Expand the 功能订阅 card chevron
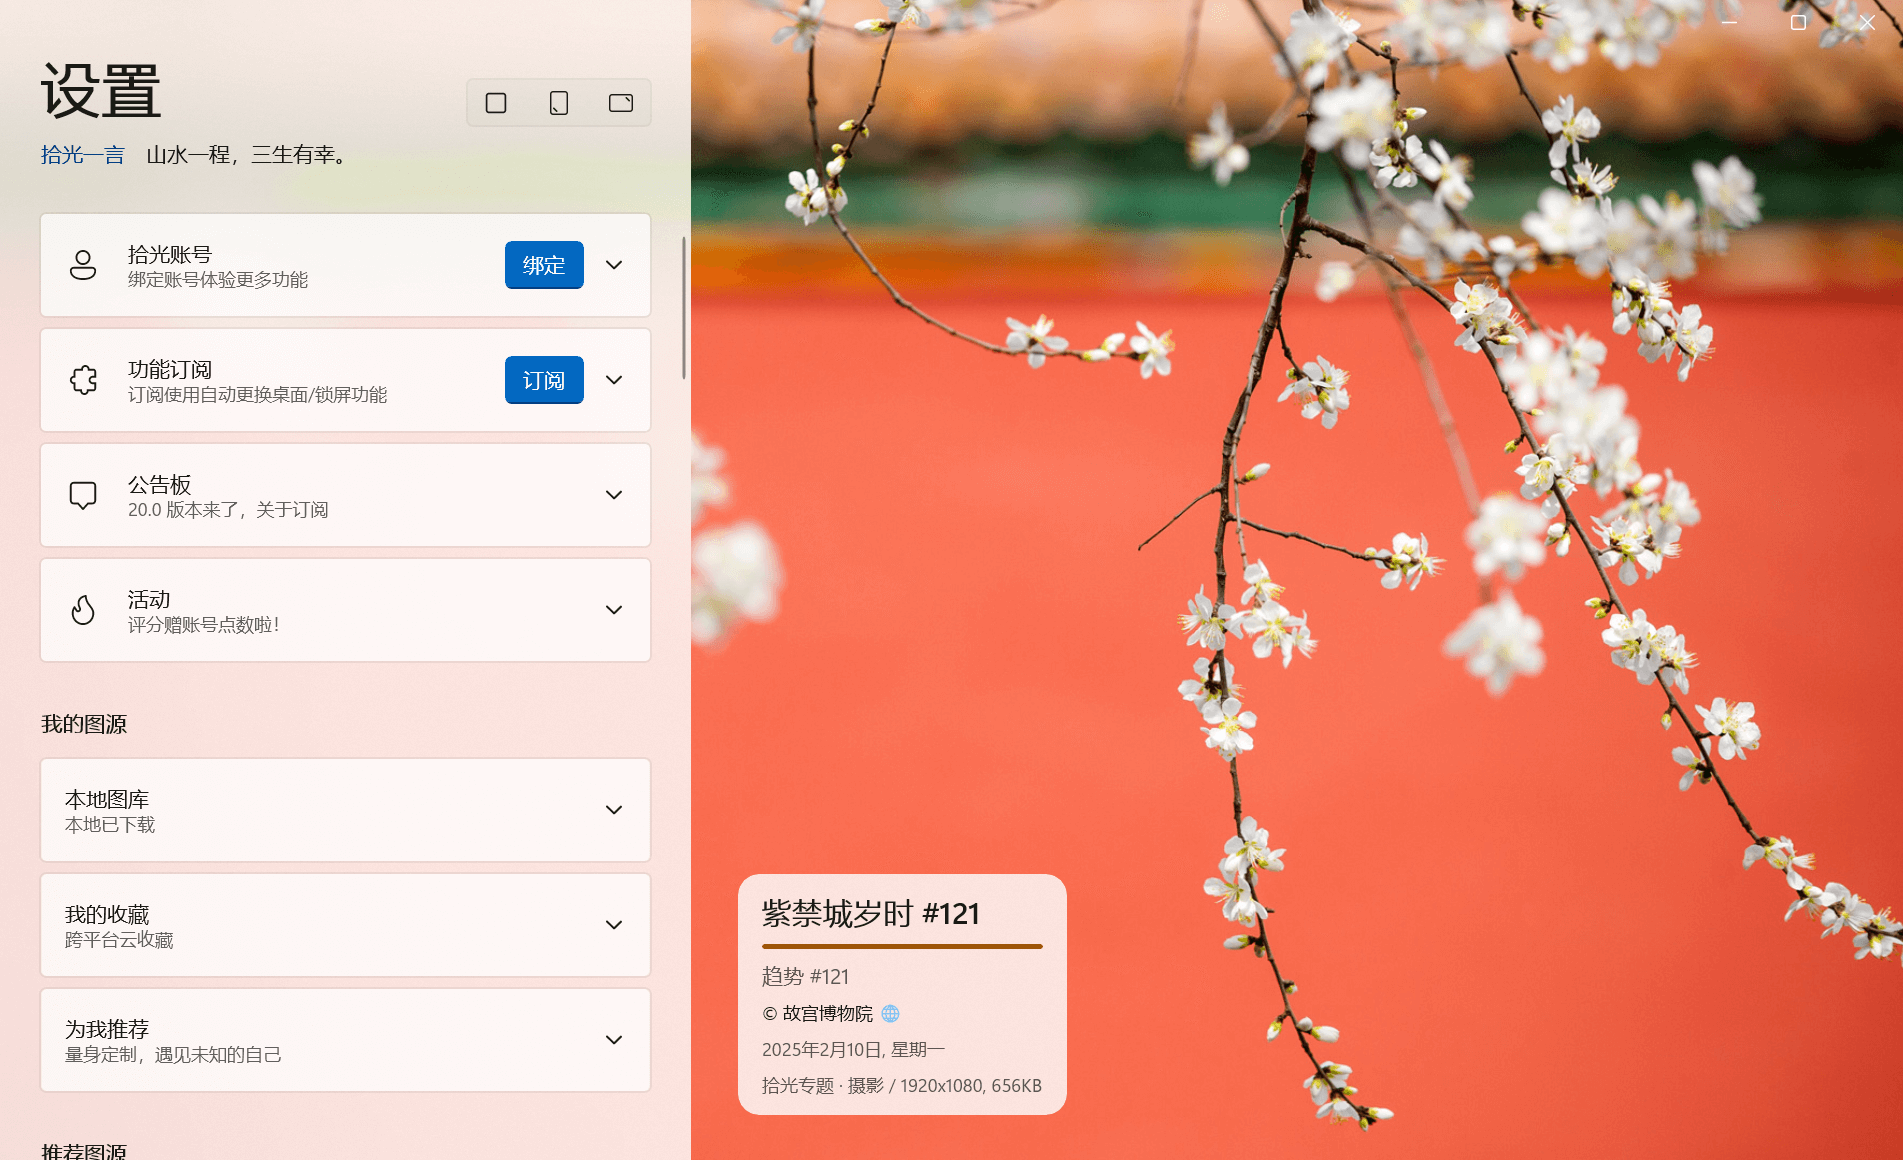The width and height of the screenshot is (1903, 1160). [614, 380]
